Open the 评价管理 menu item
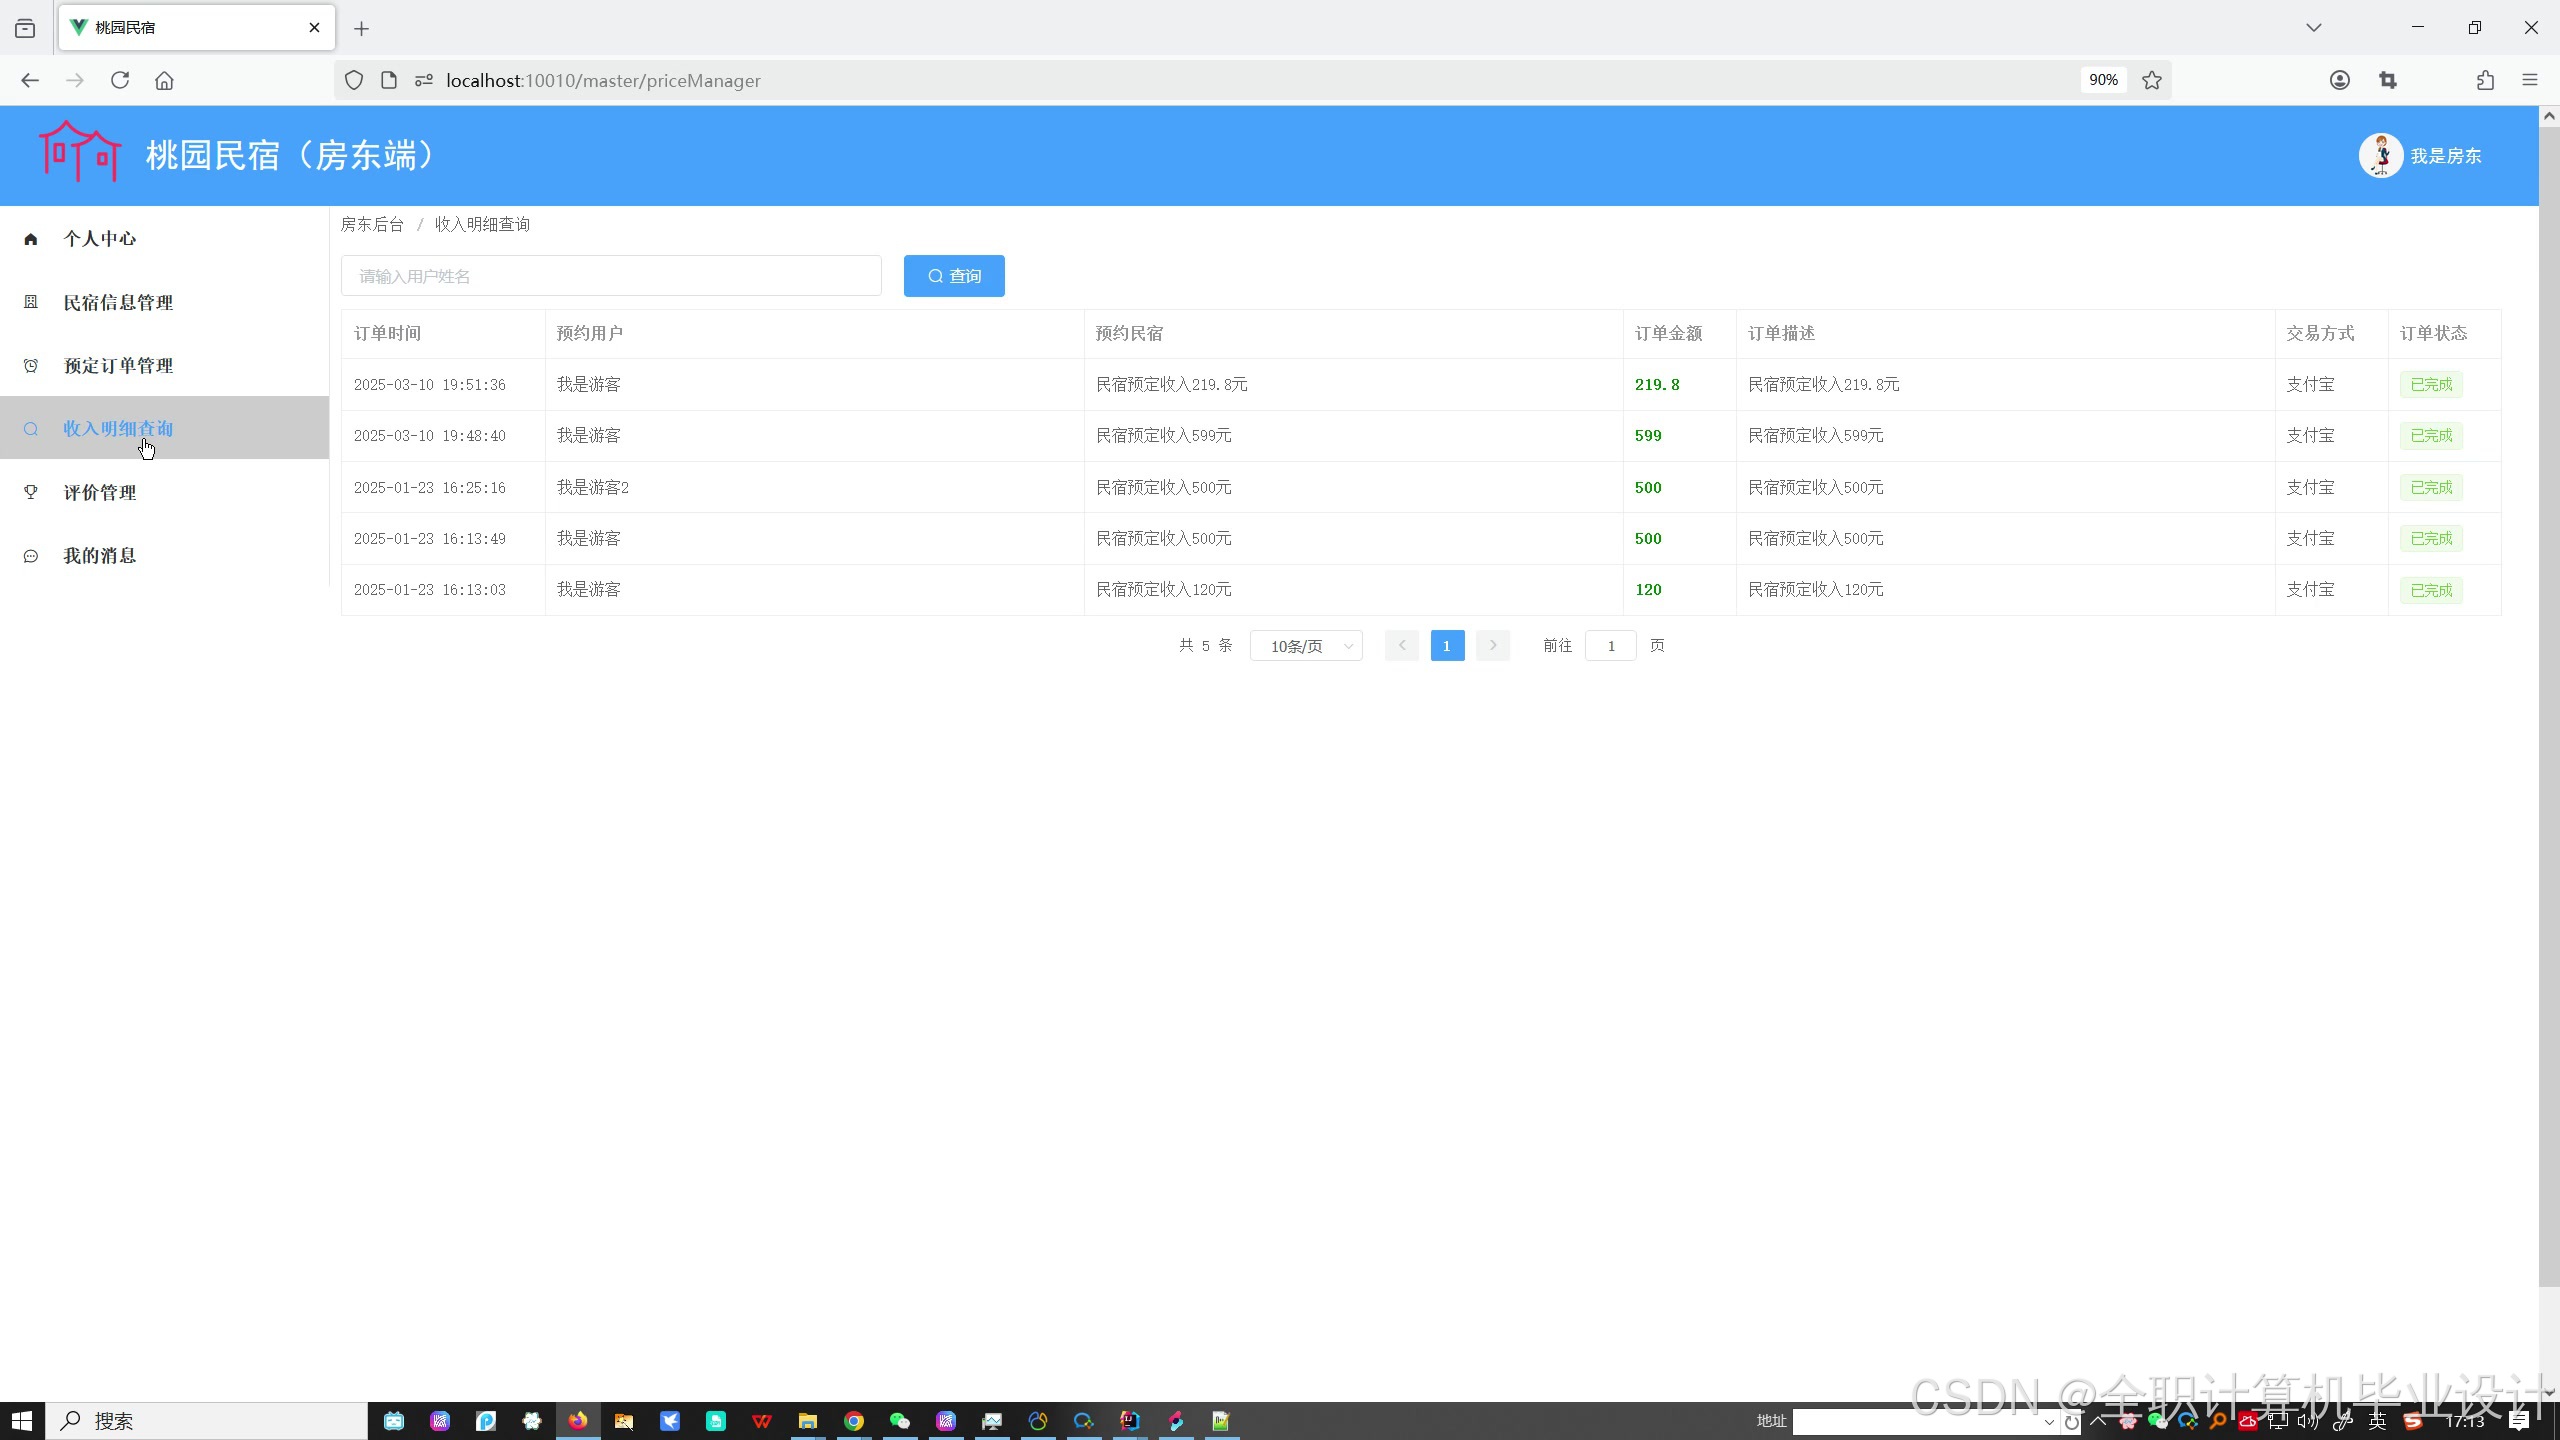 pos(100,493)
